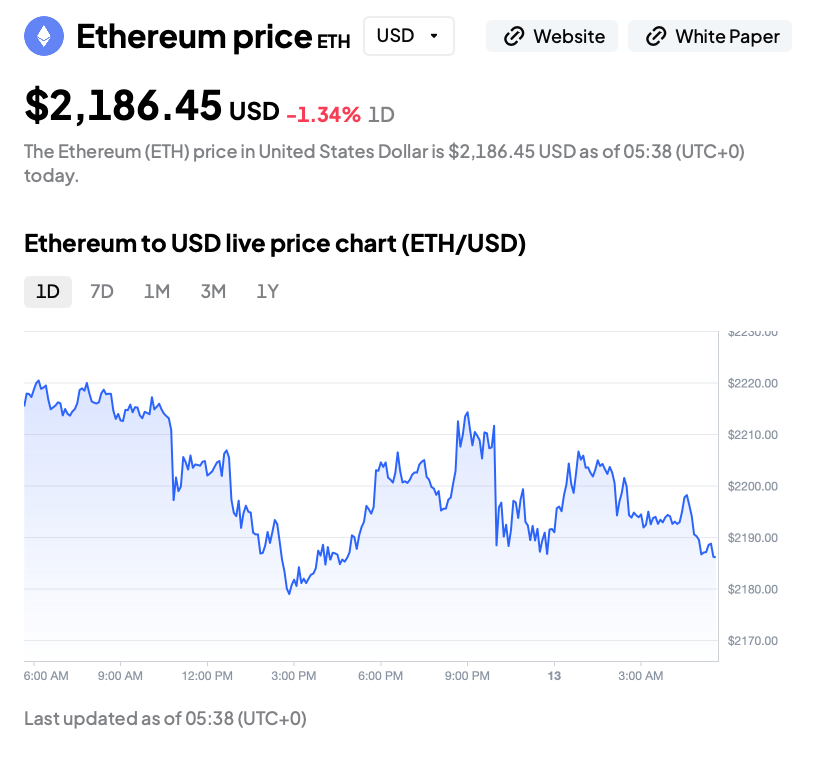Click the chain-link icon beside White Paper
This screenshot has width=816, height=760.
656,37
